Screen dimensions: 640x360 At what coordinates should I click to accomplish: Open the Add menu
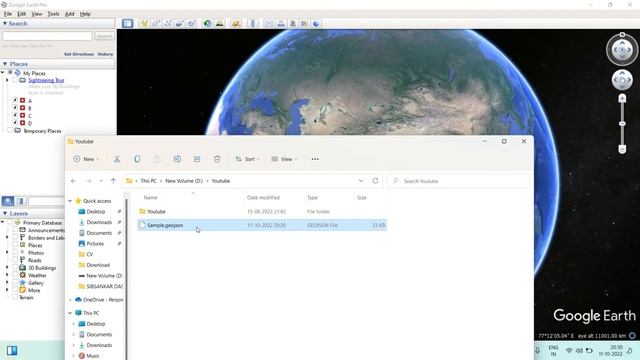[70, 14]
